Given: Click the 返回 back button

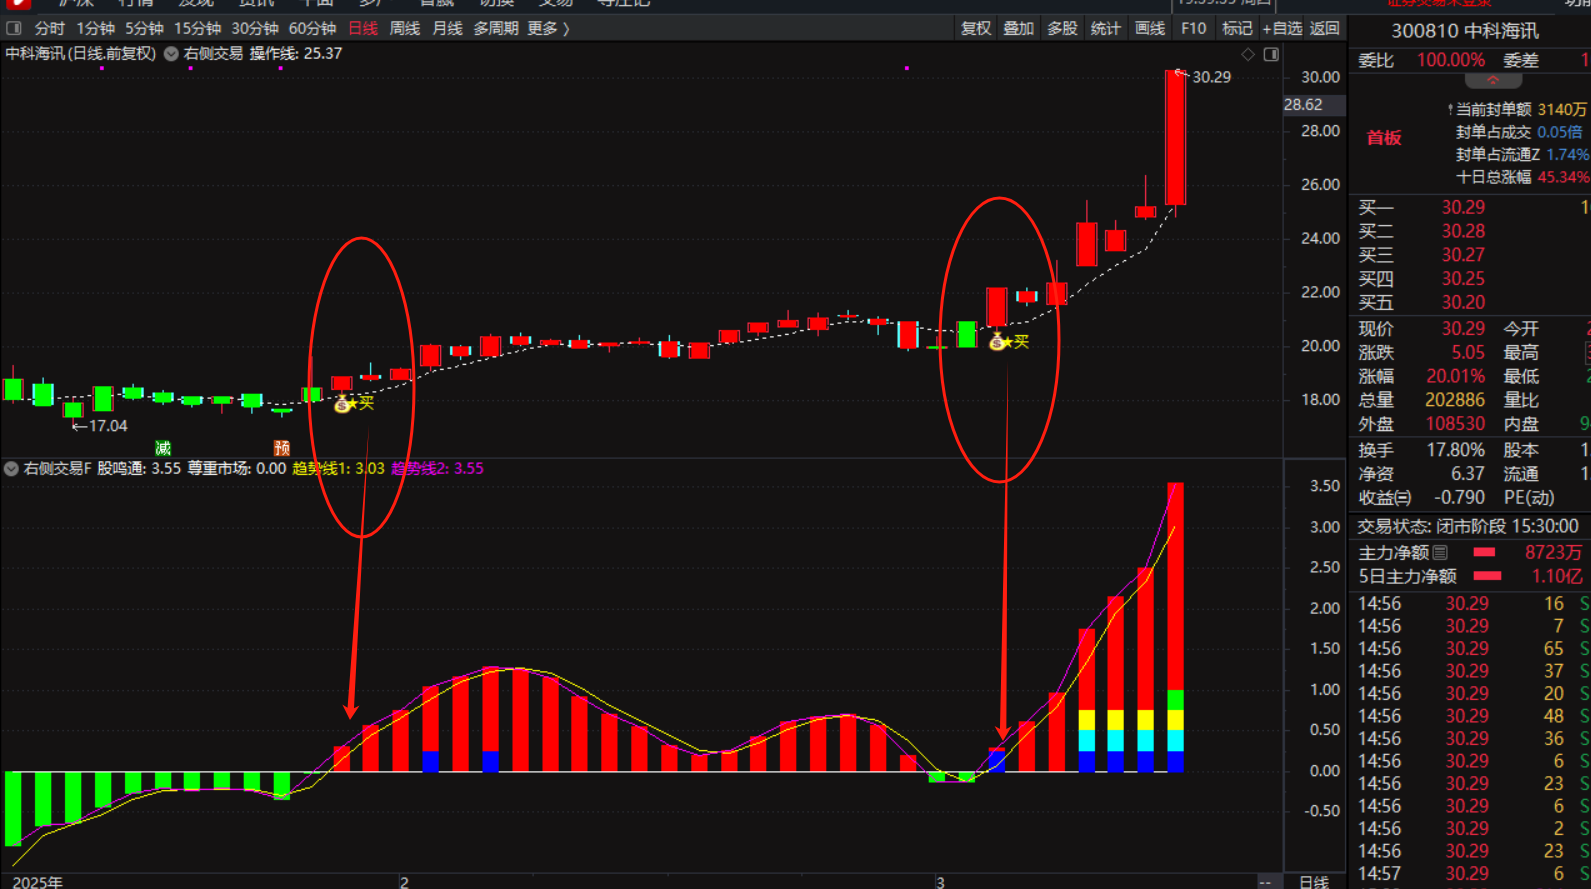Looking at the screenshot, I should 1325,28.
